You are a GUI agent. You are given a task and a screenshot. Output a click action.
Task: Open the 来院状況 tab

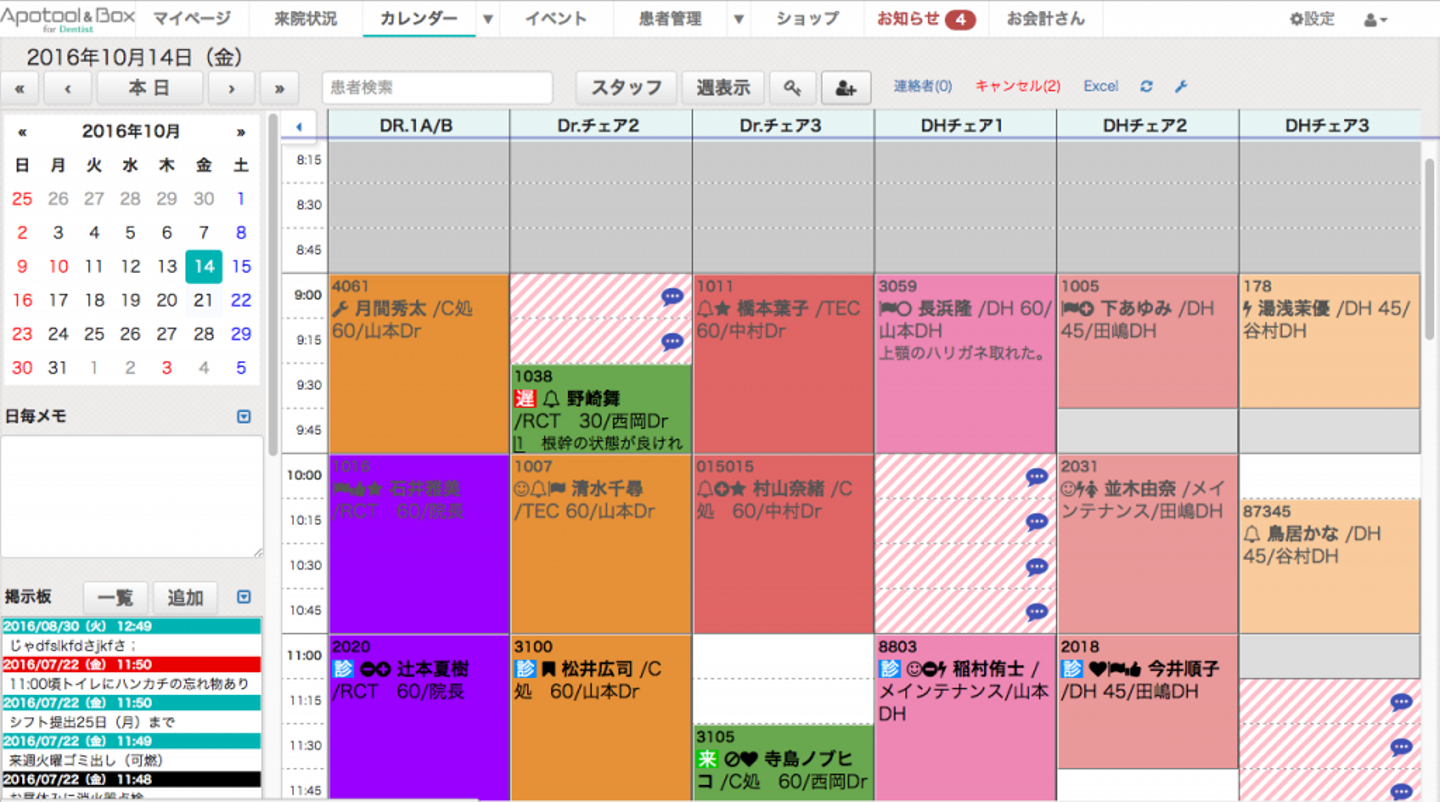tap(306, 19)
